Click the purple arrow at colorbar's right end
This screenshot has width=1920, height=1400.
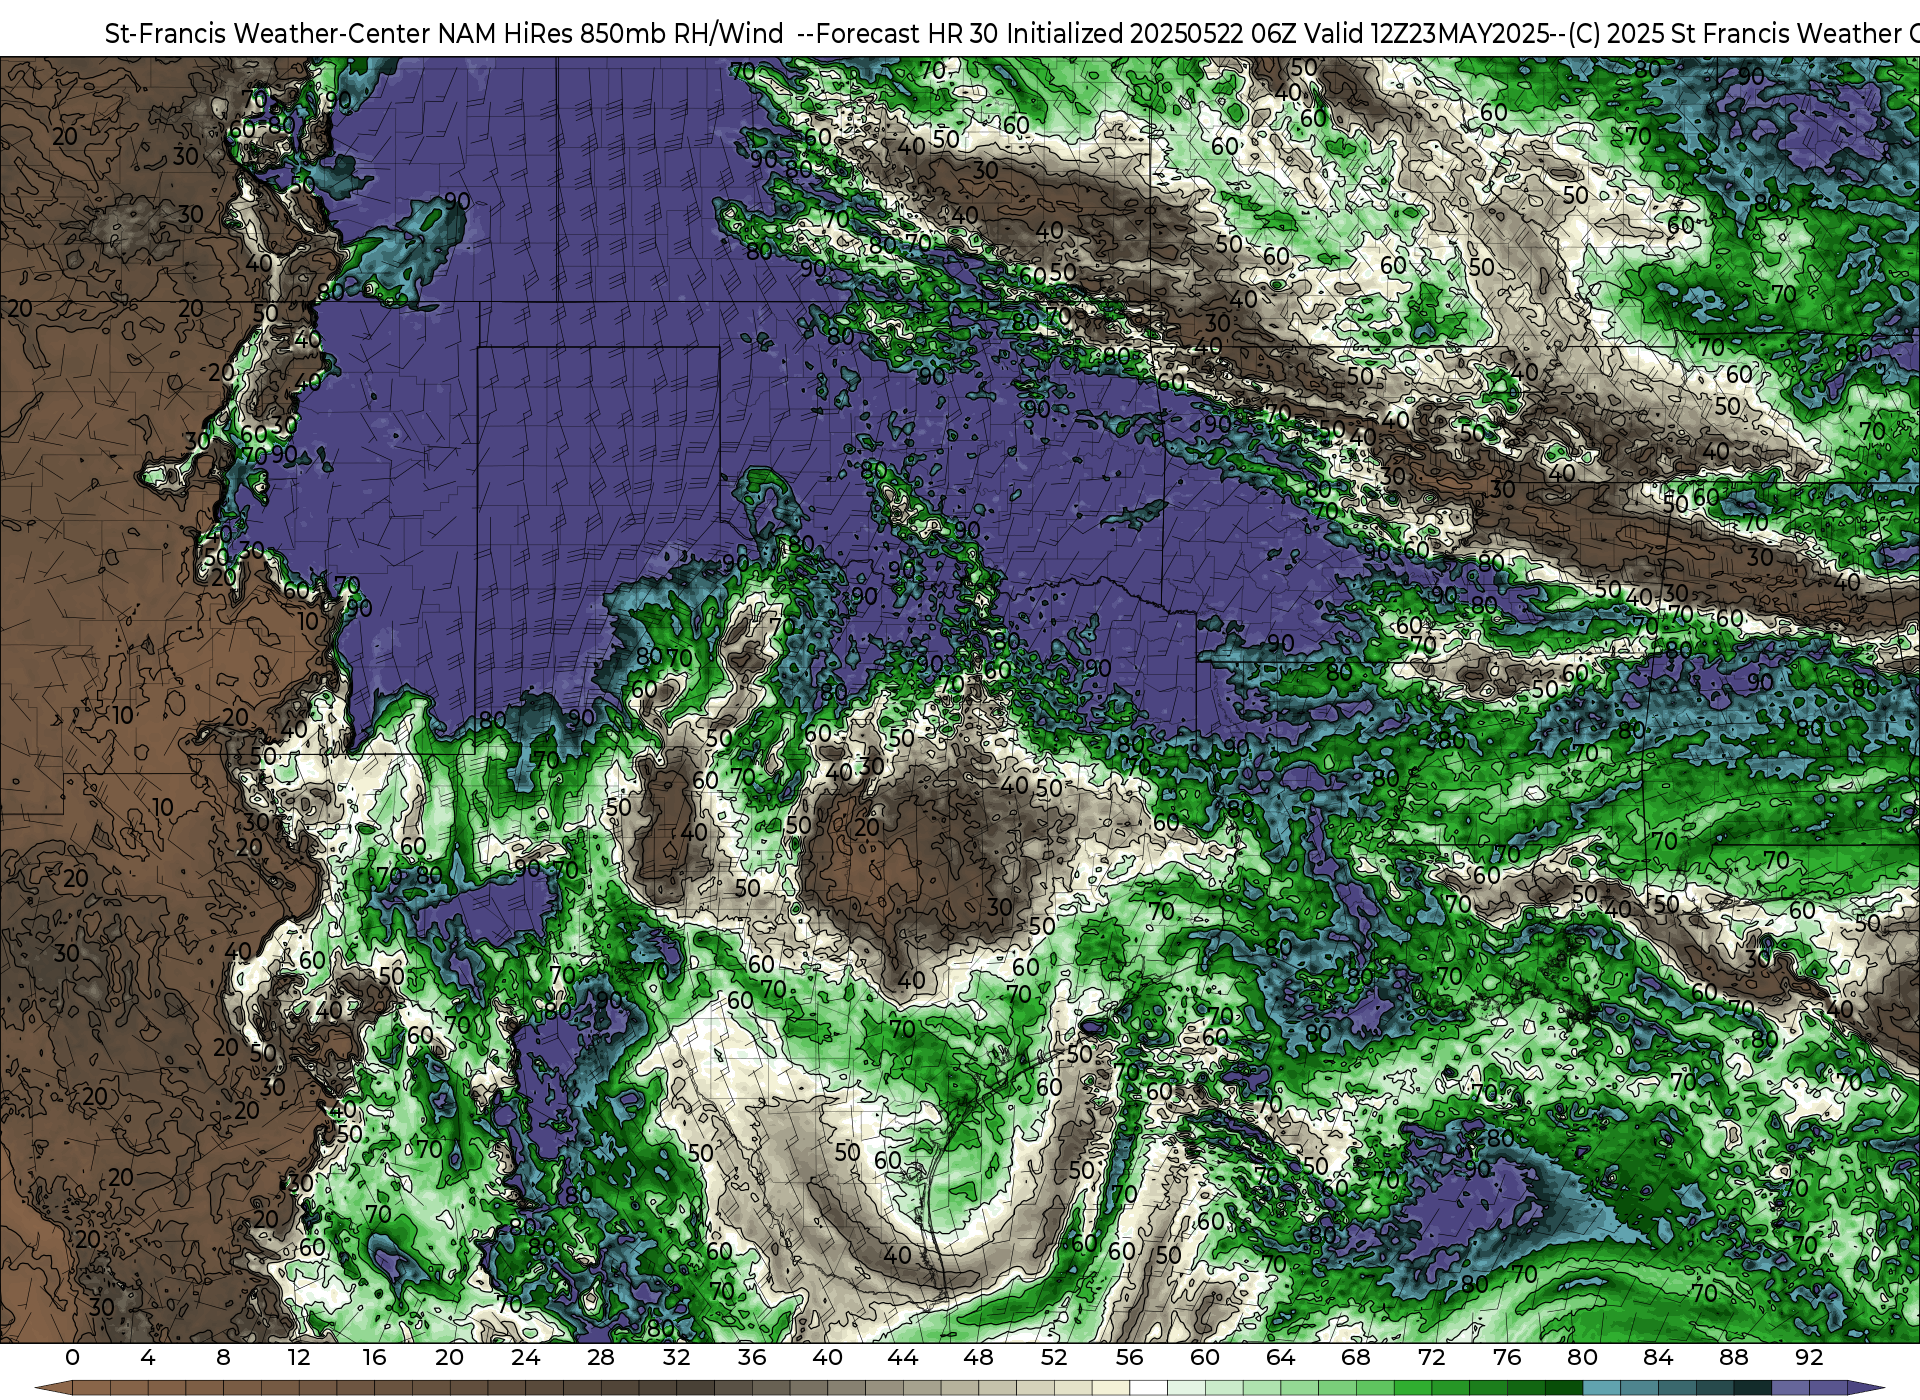pos(1865,1389)
